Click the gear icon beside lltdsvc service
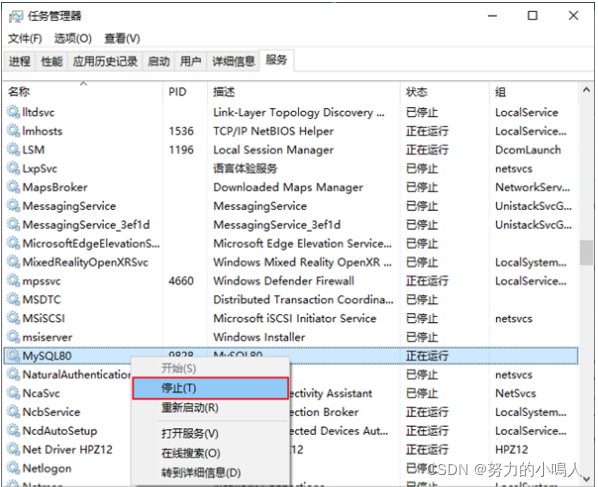 tap(13, 112)
